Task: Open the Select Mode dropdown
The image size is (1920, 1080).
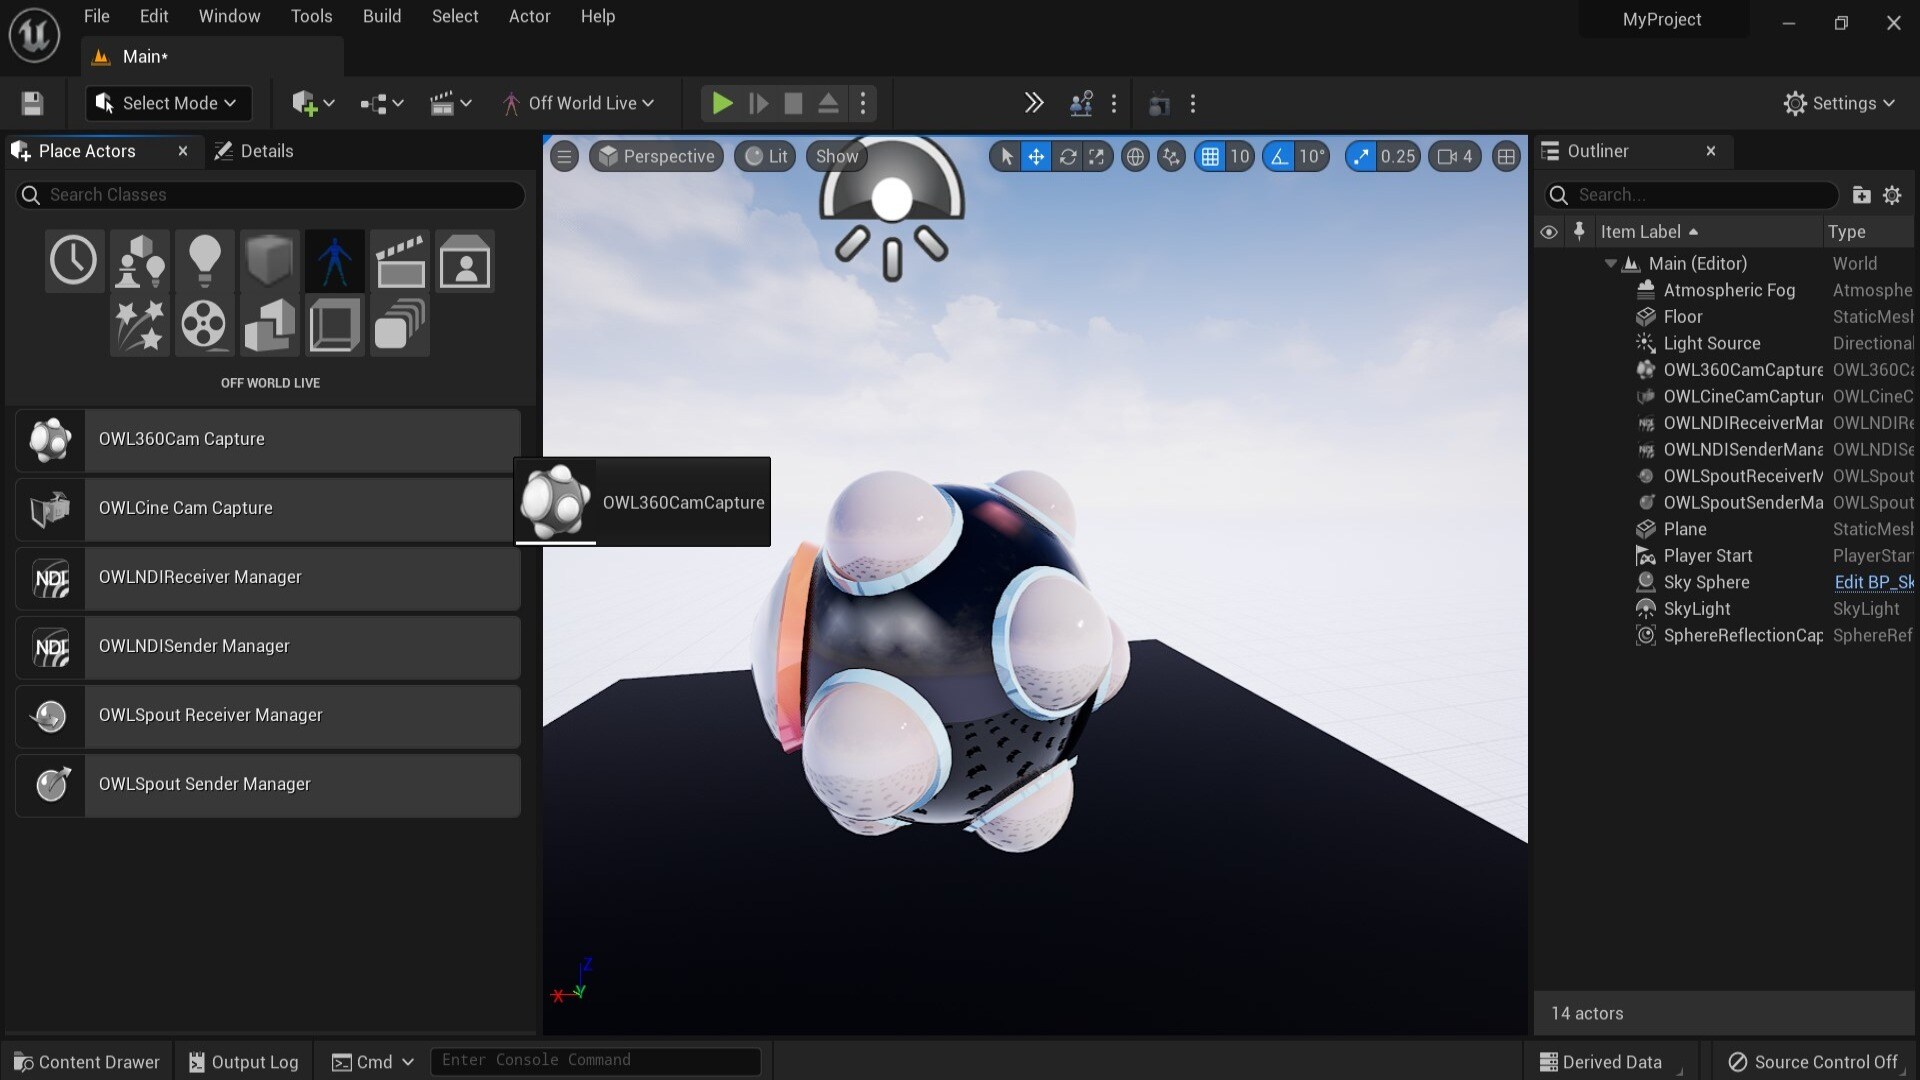Action: (167, 103)
